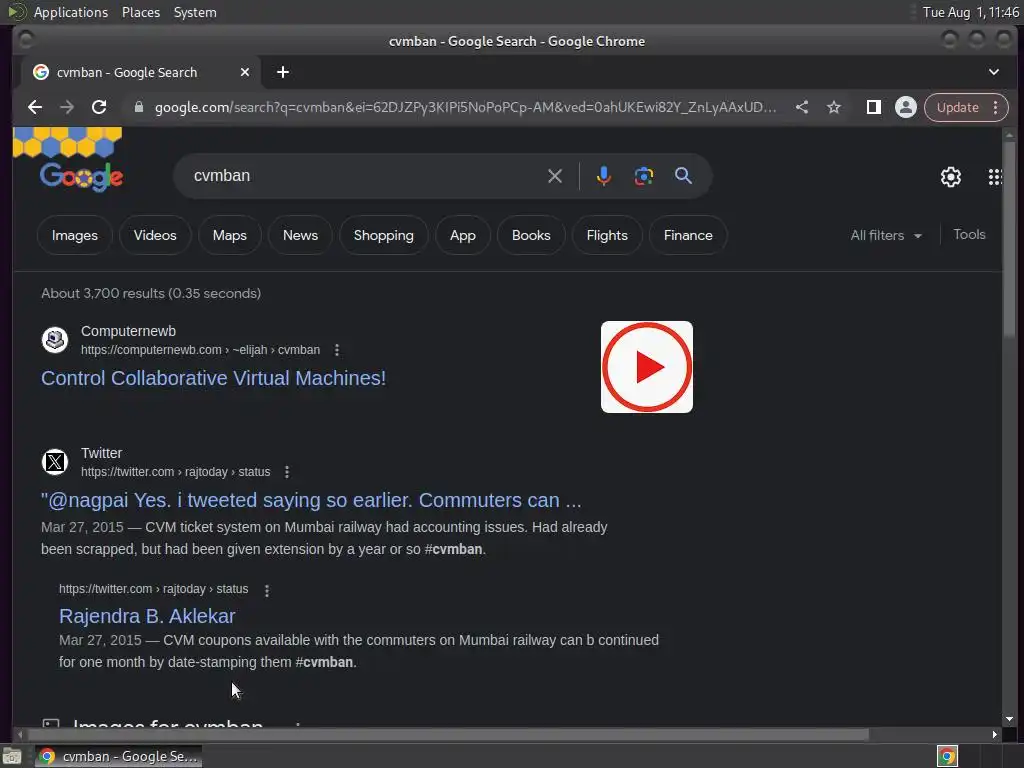Expand the All filters dropdown
The width and height of the screenshot is (1024, 768).
coord(886,235)
